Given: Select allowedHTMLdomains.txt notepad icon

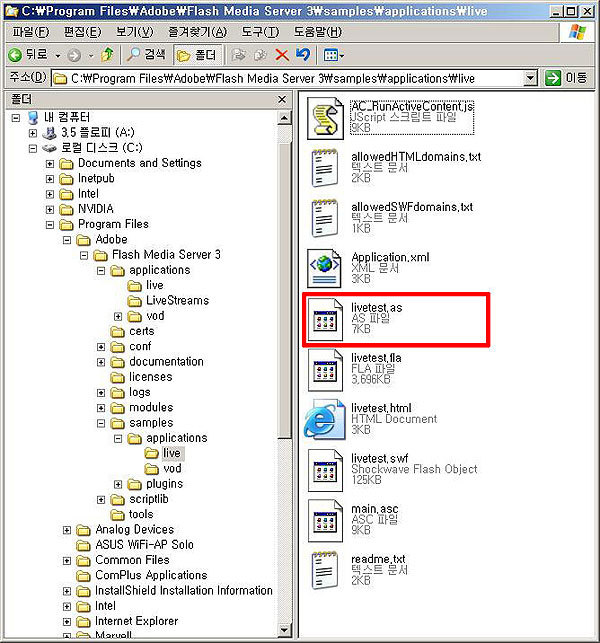Looking at the screenshot, I should [325, 168].
